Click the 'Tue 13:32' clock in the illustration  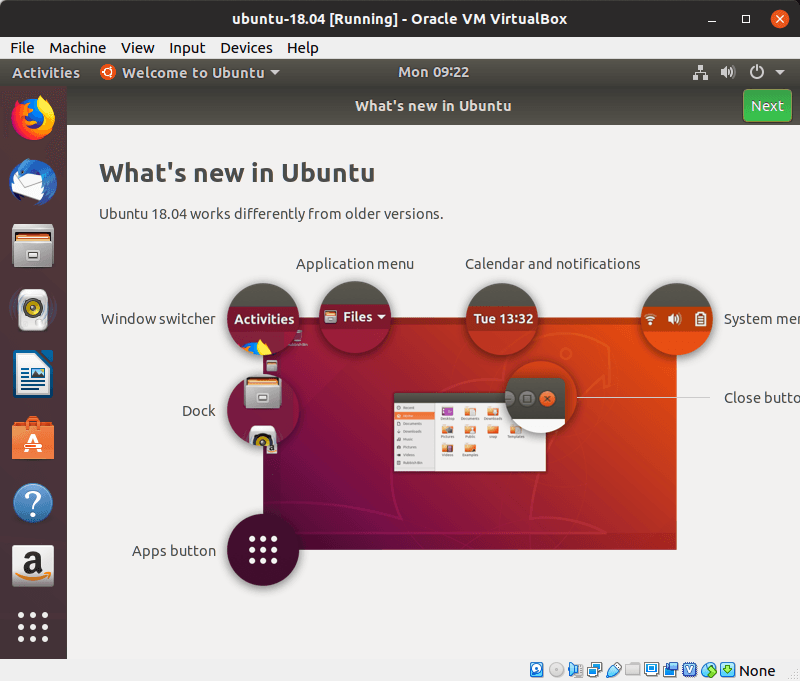[503, 319]
